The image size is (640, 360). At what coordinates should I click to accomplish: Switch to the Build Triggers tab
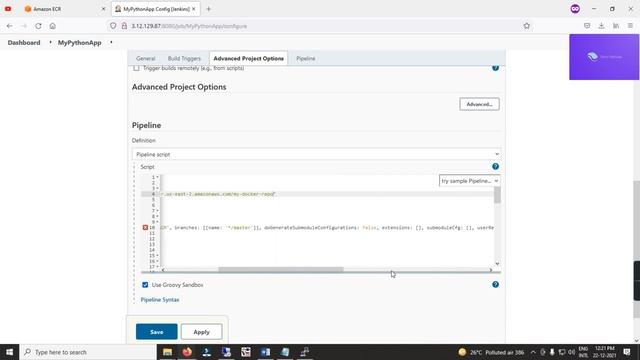pos(184,58)
